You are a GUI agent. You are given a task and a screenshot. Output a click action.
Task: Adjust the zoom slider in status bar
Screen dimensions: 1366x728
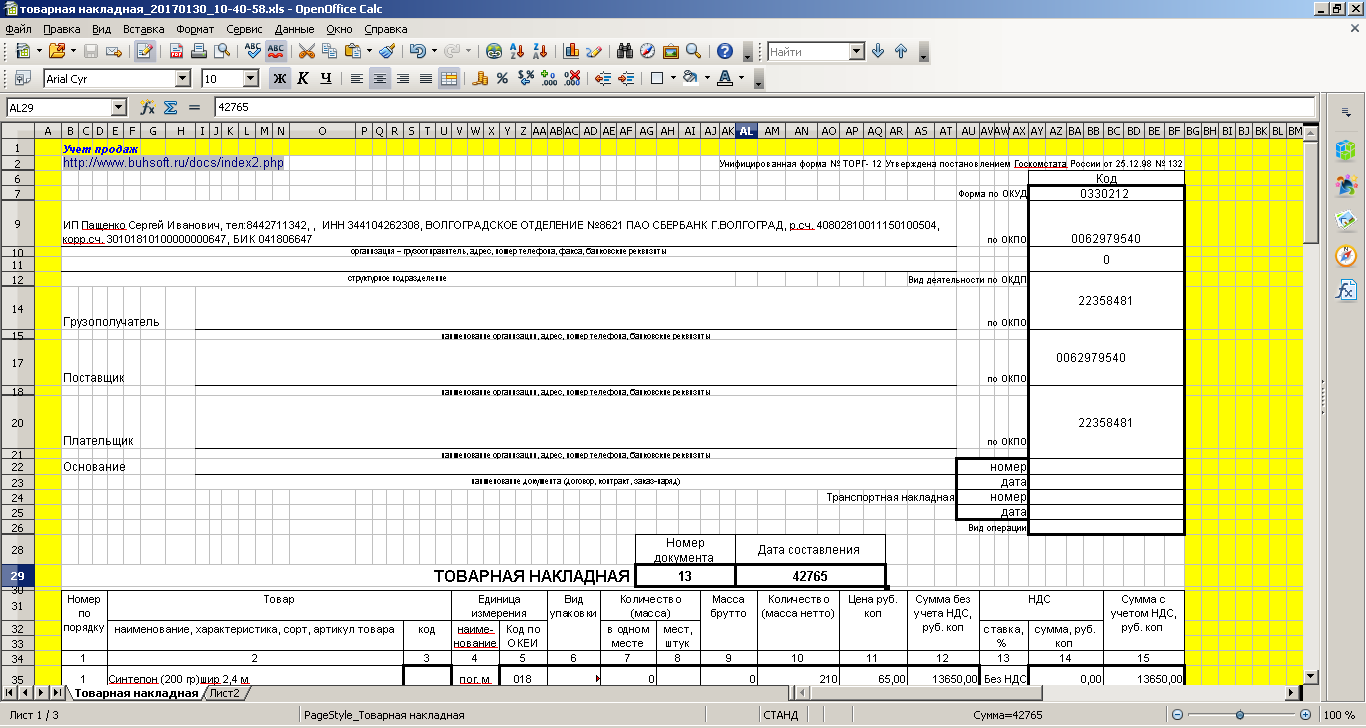(1240, 715)
